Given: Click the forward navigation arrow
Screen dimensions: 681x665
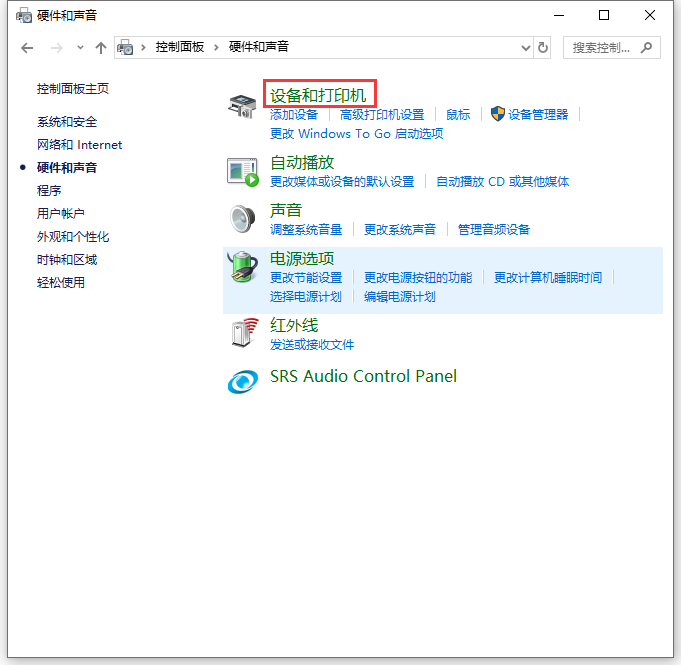Looking at the screenshot, I should pos(56,48).
